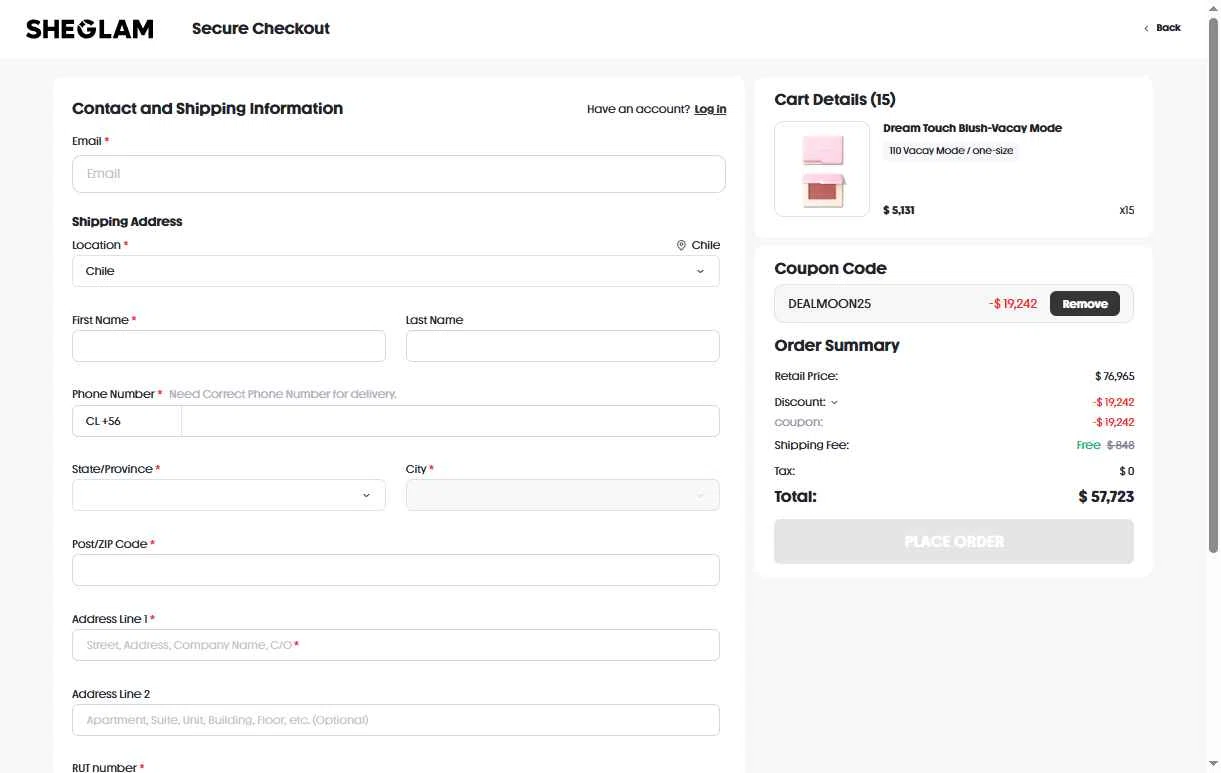Click the 110 Vacay Mode / one-size tag
1221x773 pixels.
coord(951,151)
